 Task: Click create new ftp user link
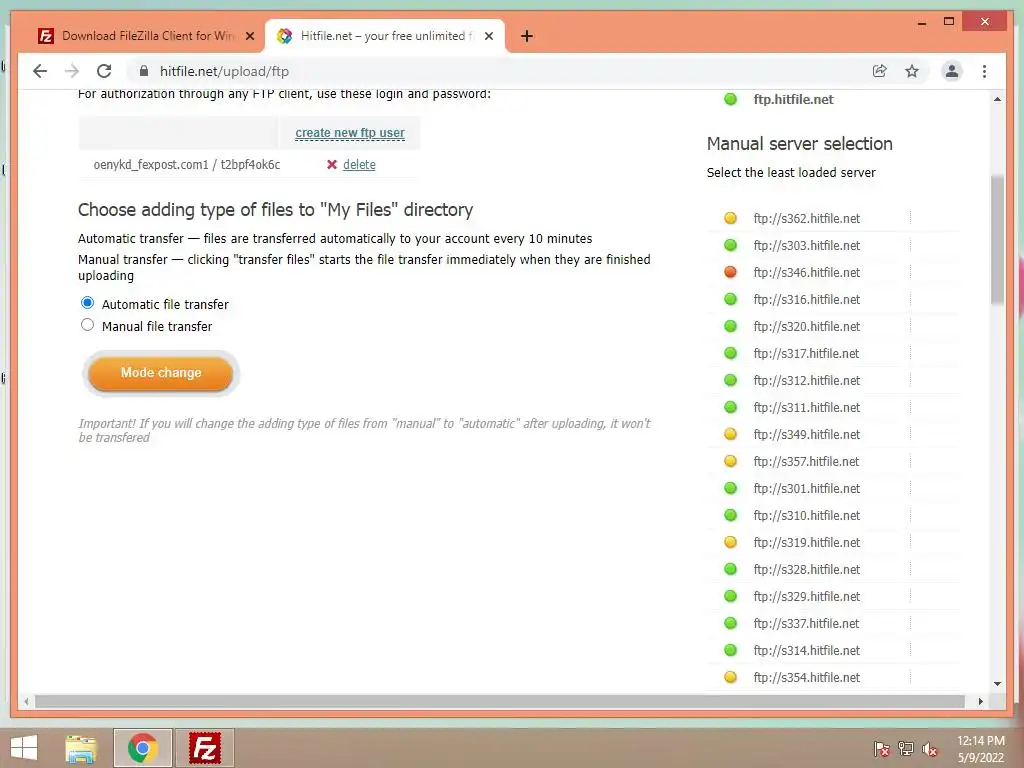[350, 133]
